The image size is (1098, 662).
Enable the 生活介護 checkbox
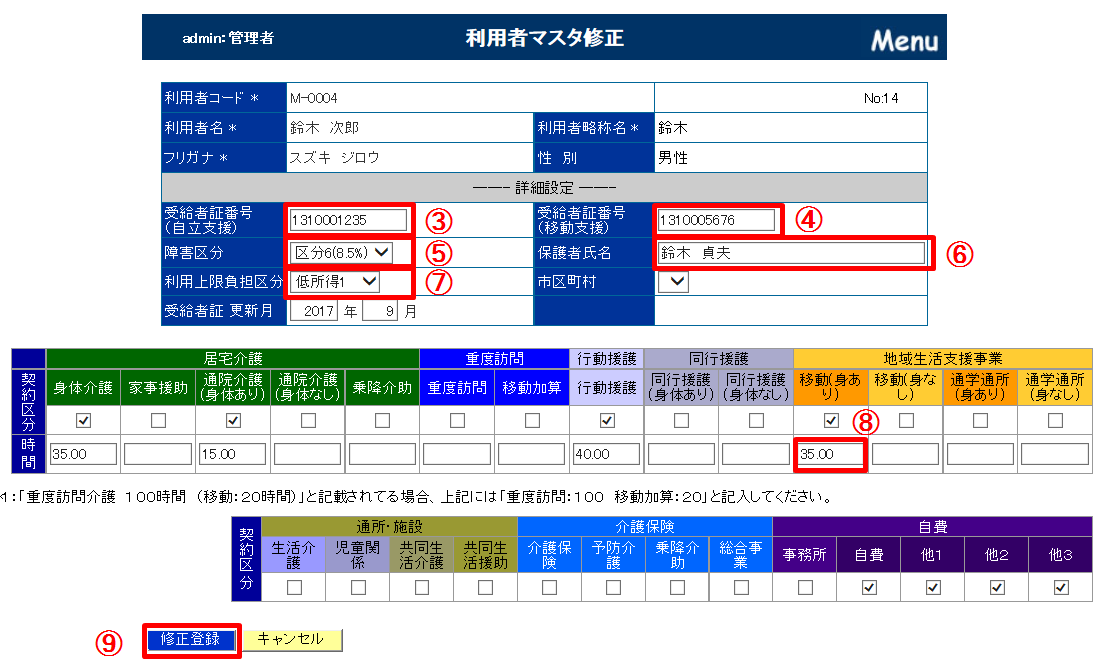294,587
